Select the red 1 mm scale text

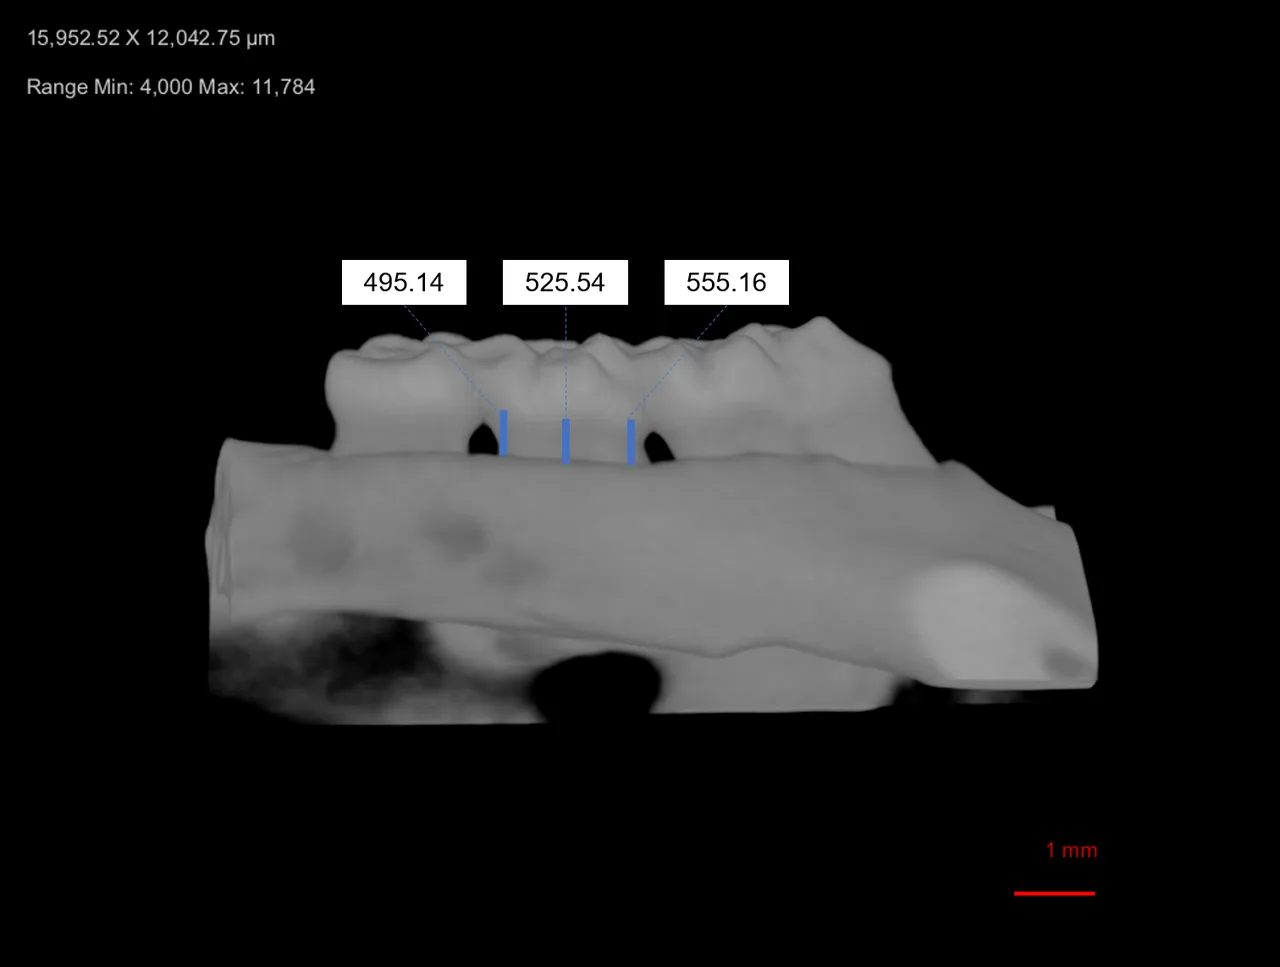(1071, 850)
